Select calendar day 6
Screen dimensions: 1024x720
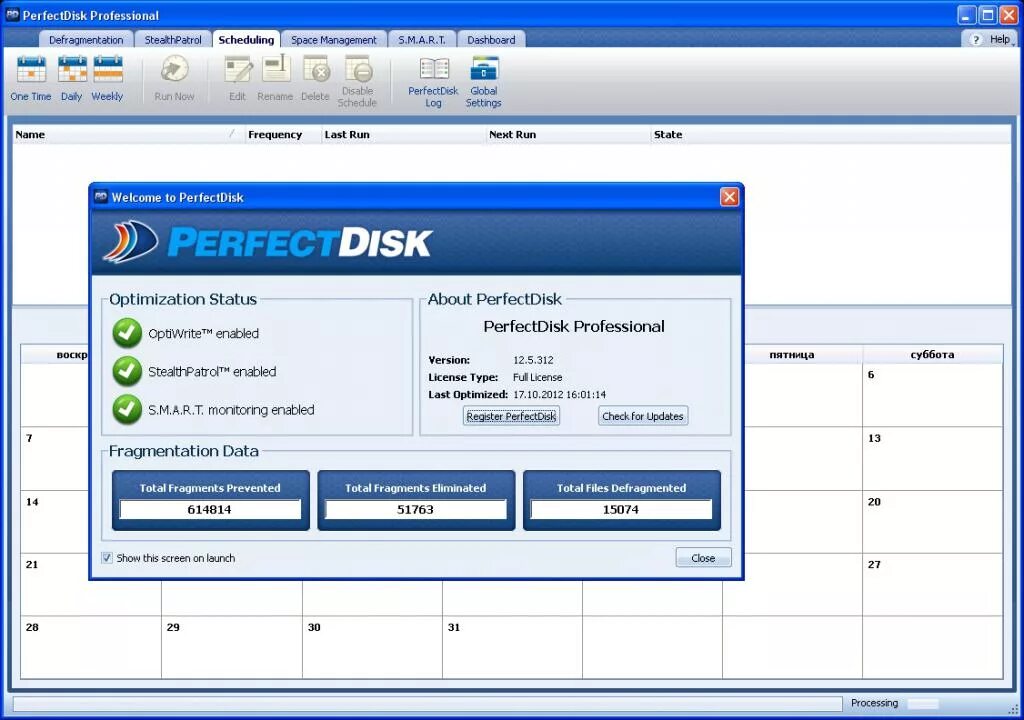[x=933, y=395]
